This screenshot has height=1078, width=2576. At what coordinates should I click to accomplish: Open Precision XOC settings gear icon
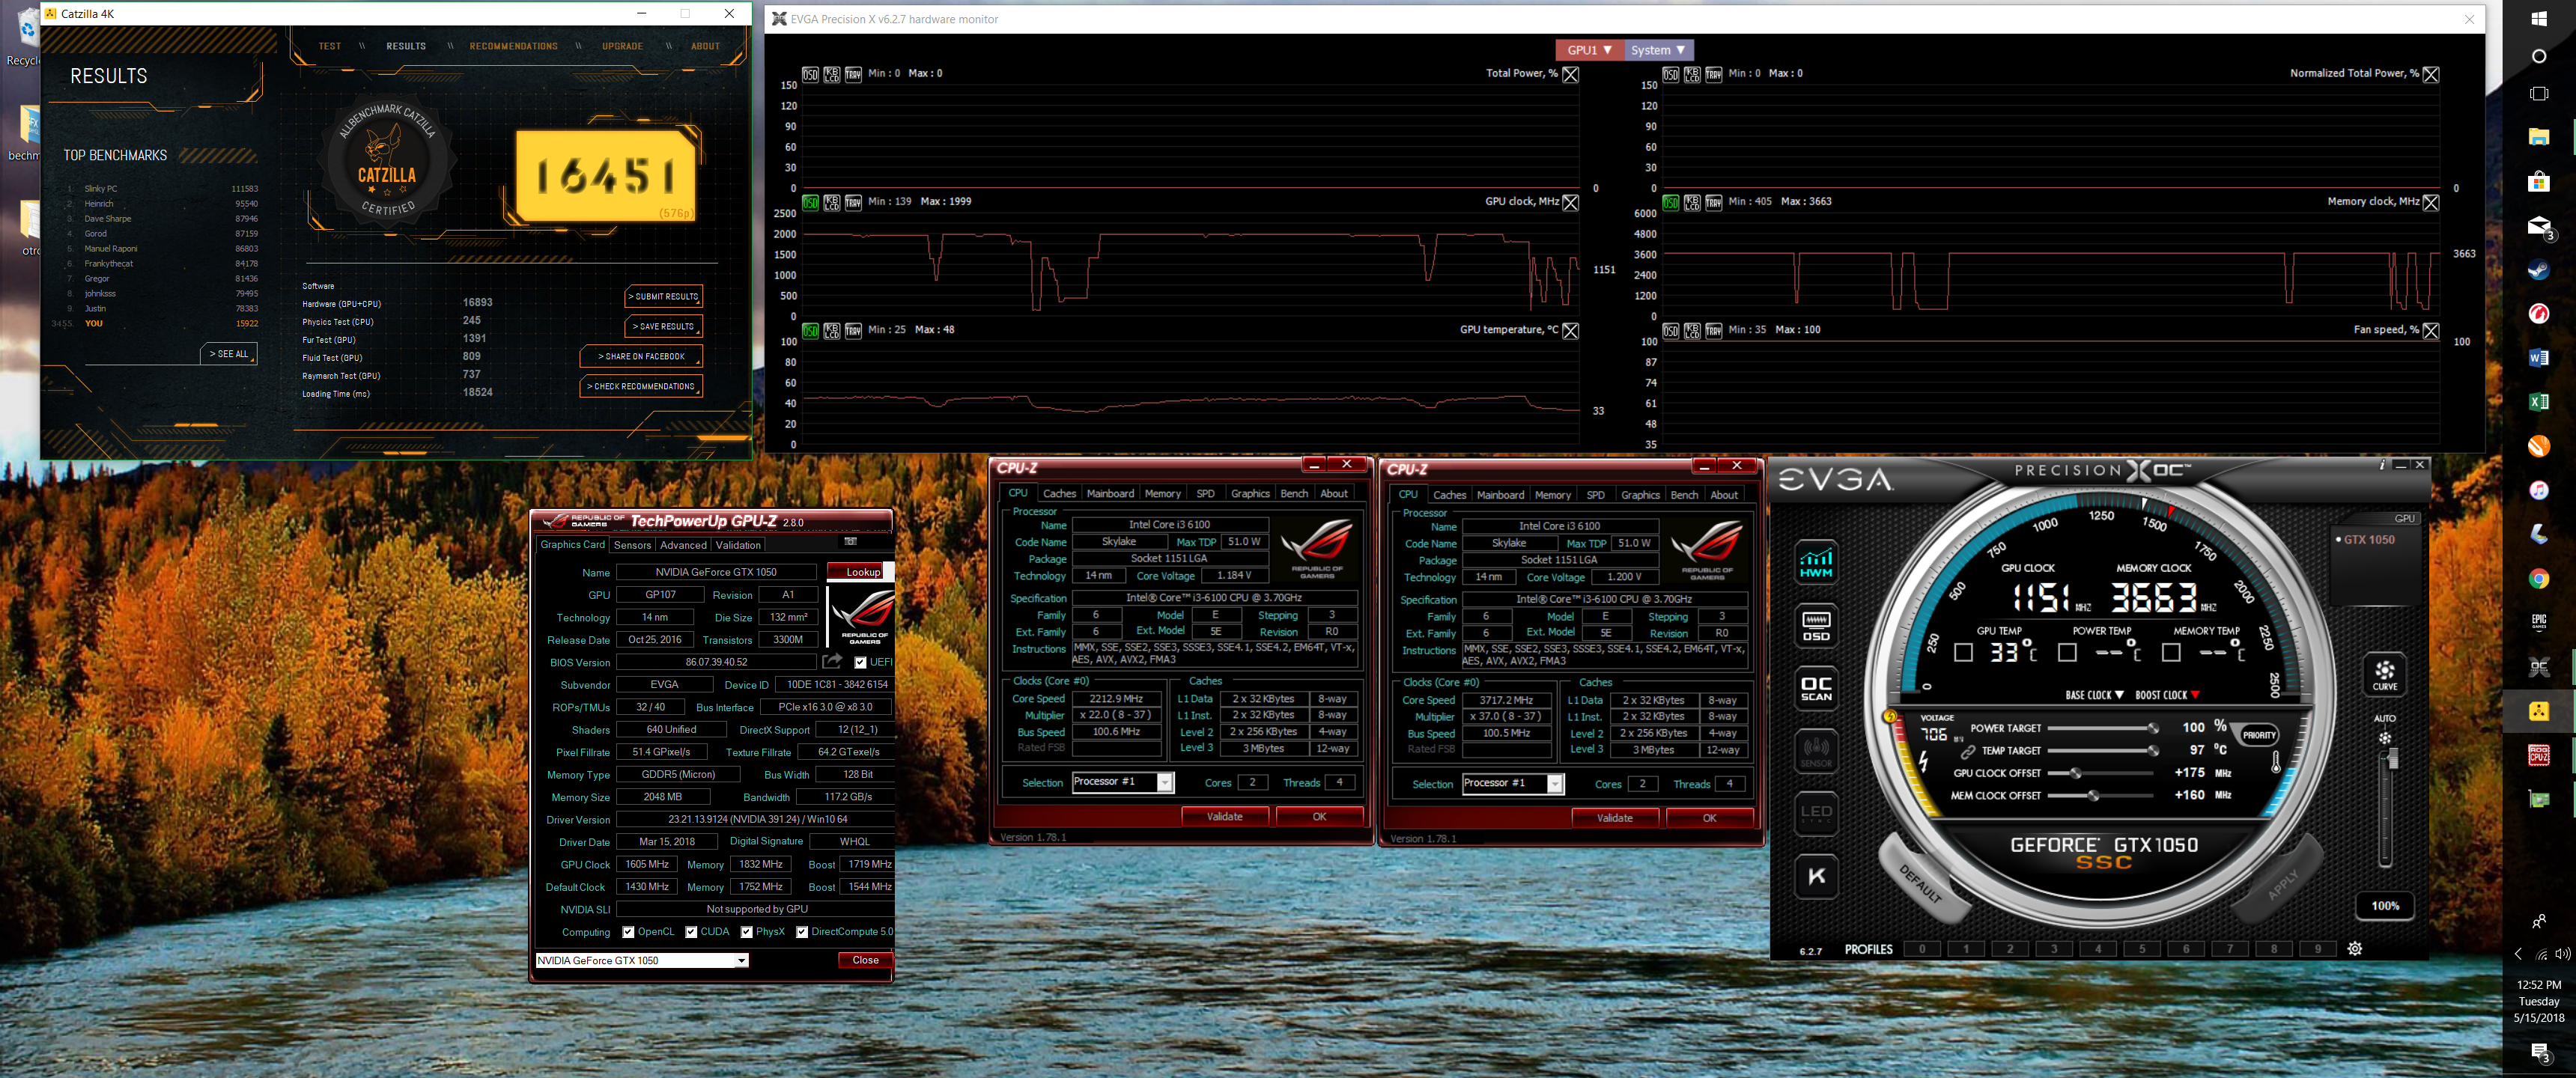tap(2355, 949)
